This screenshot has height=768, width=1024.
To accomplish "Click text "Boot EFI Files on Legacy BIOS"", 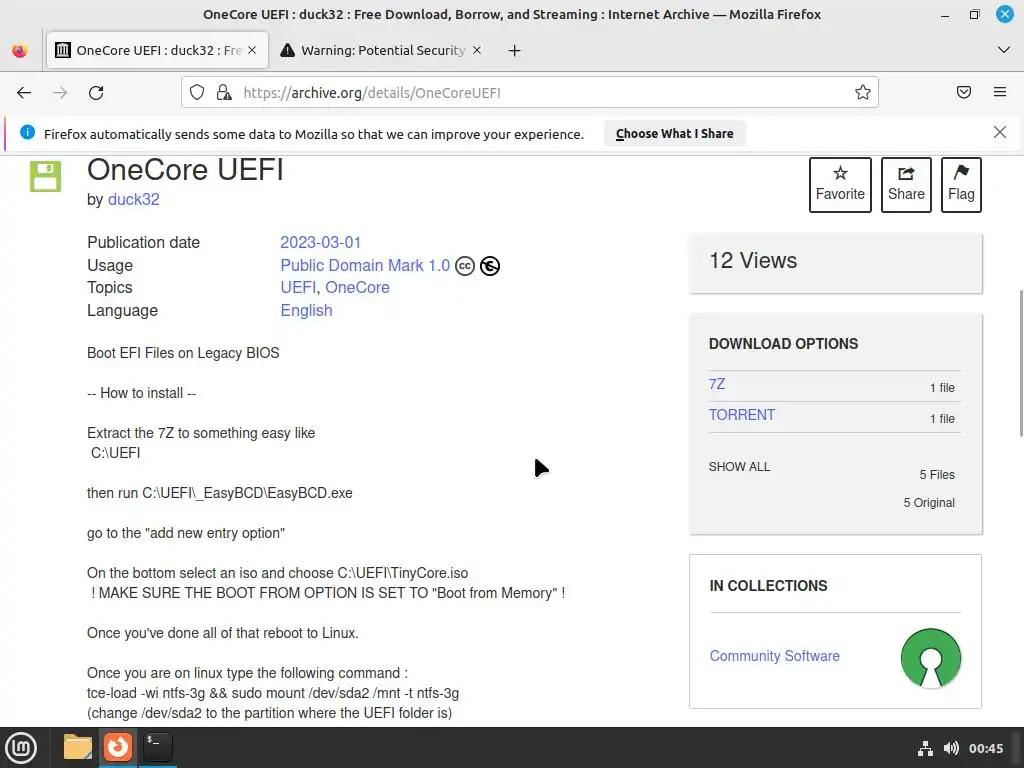I will (183, 353).
